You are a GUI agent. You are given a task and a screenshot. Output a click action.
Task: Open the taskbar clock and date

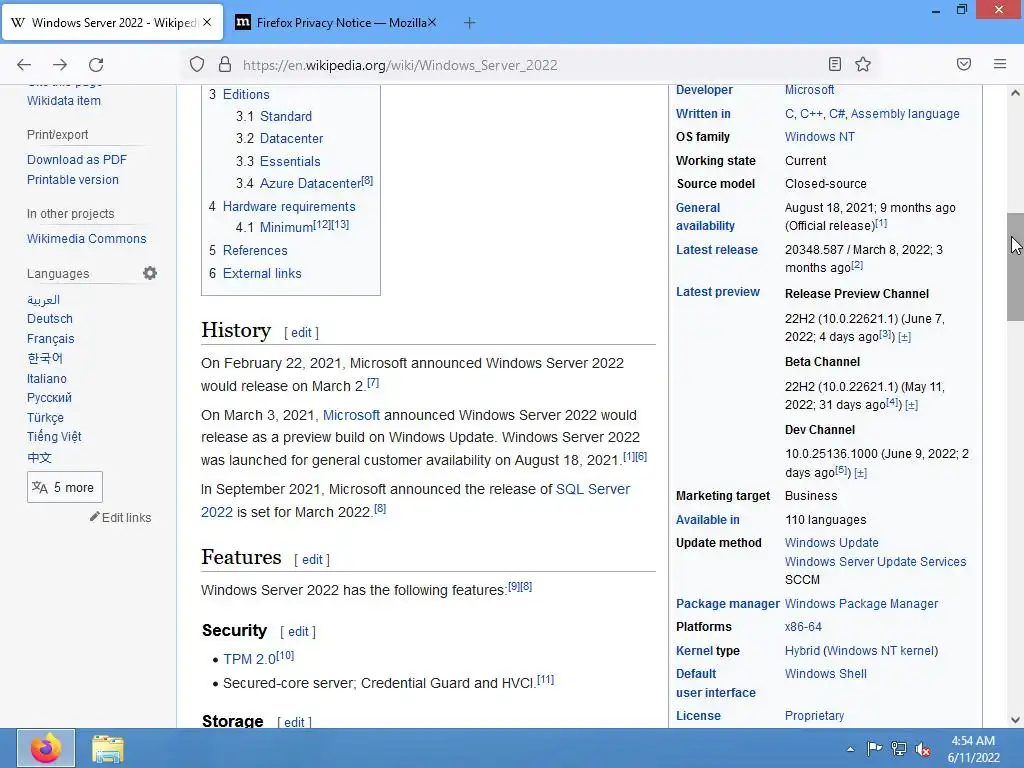pos(973,749)
